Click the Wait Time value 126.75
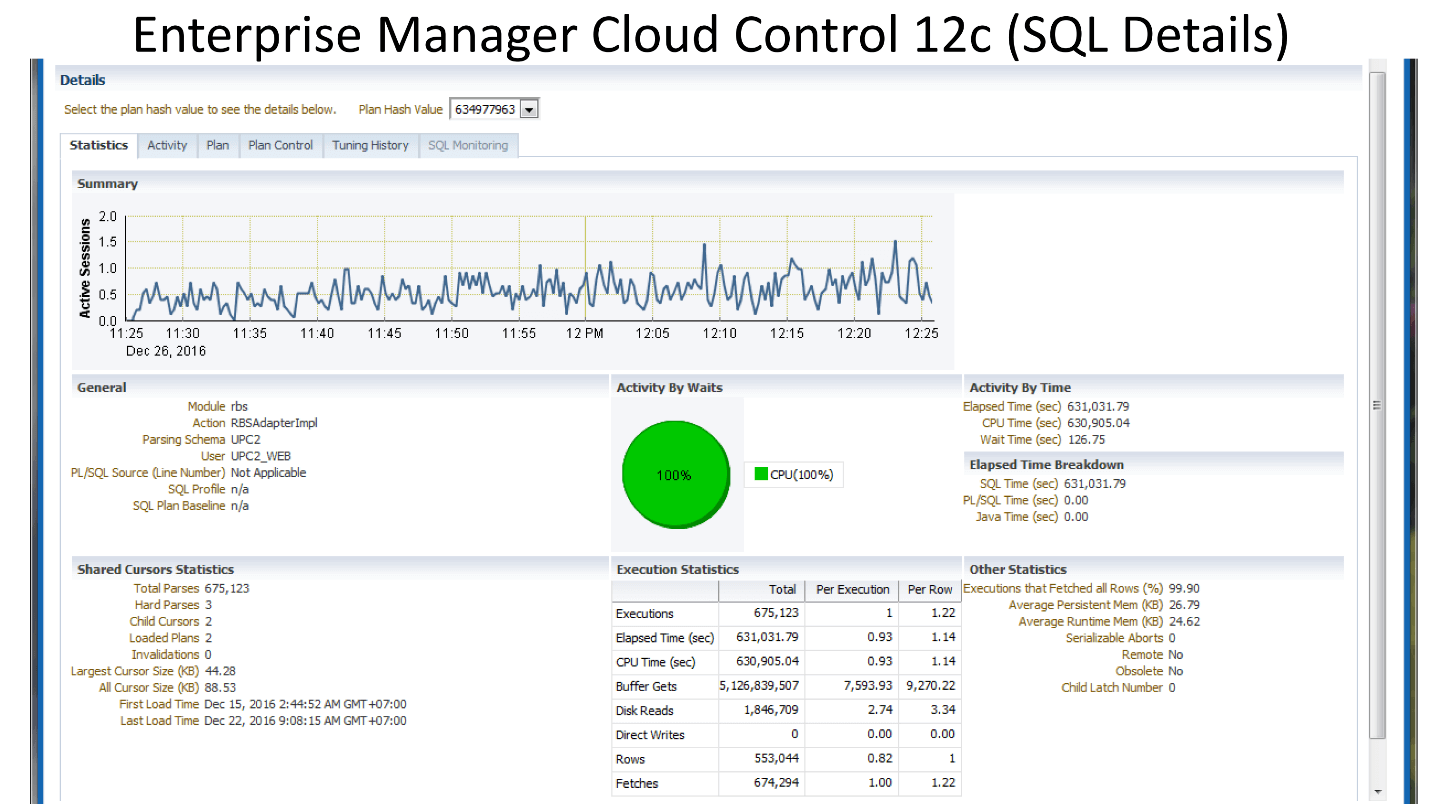Image resolution: width=1429 pixels, height=804 pixels. point(1086,440)
